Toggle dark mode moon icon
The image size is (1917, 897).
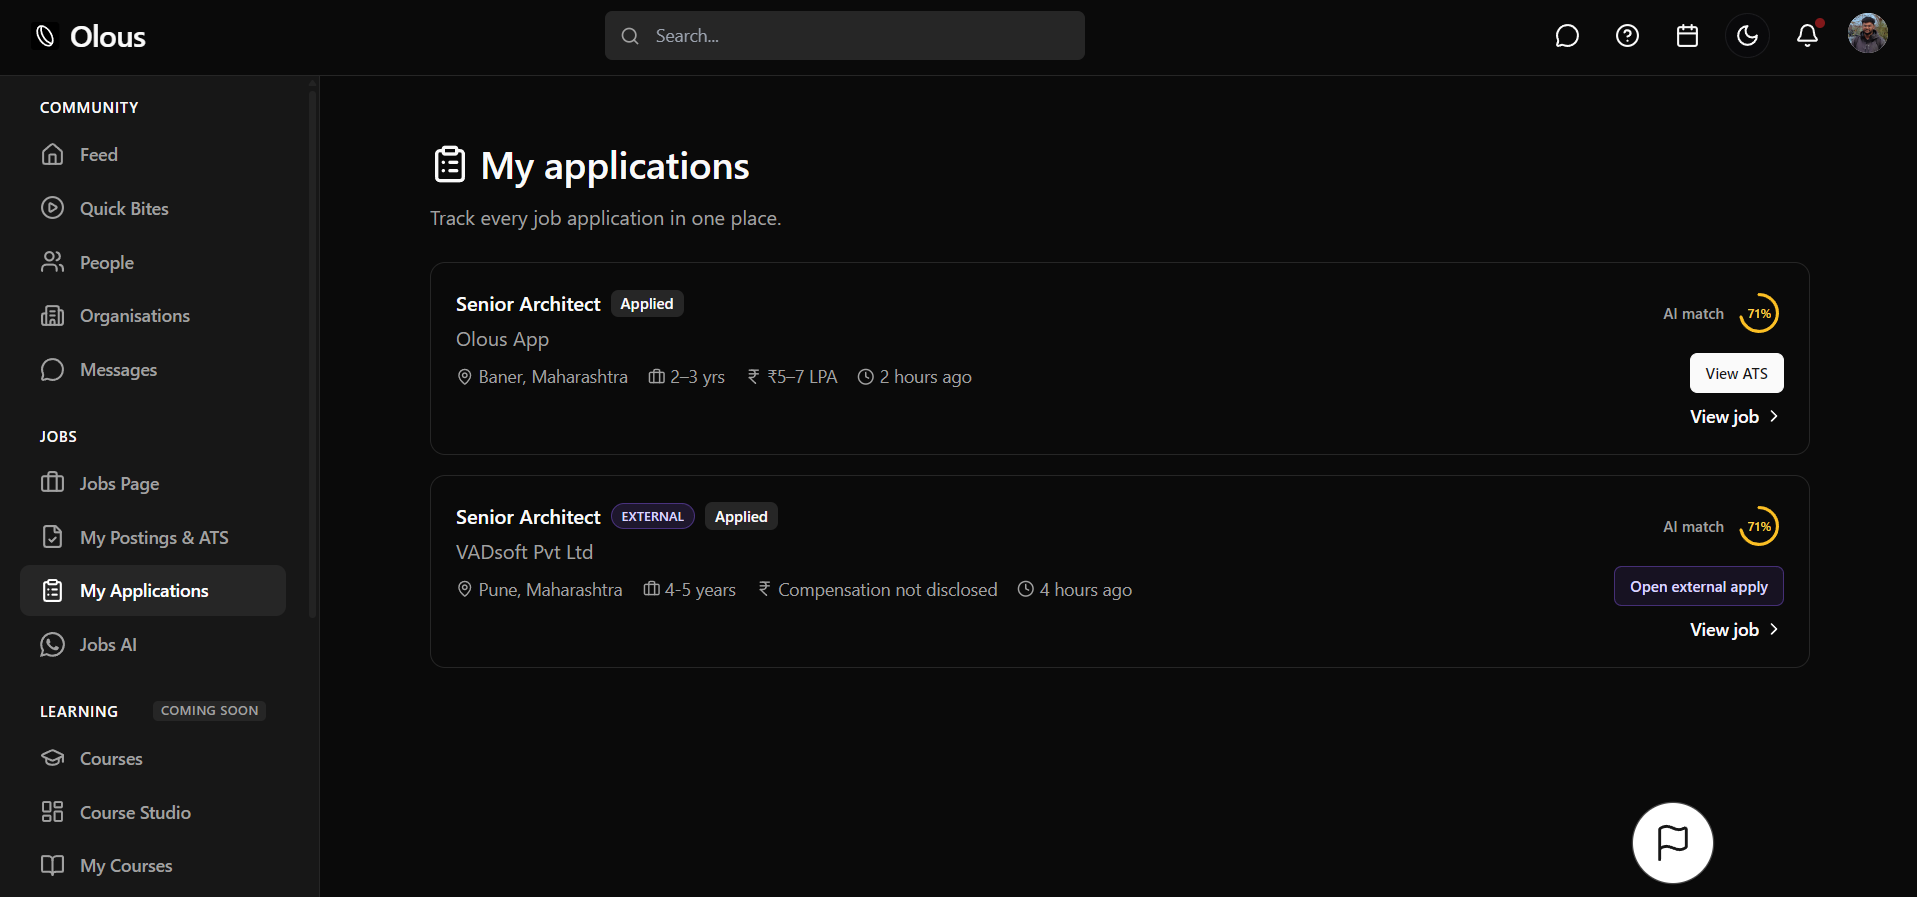[x=1747, y=36]
